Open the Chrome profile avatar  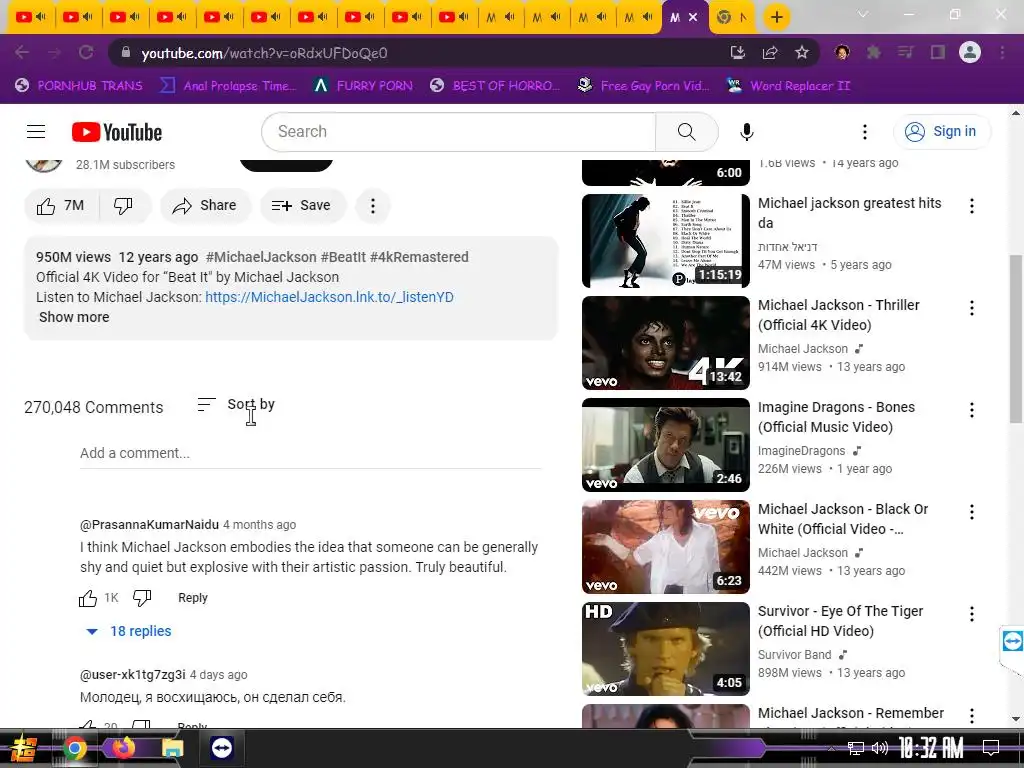[x=970, y=52]
